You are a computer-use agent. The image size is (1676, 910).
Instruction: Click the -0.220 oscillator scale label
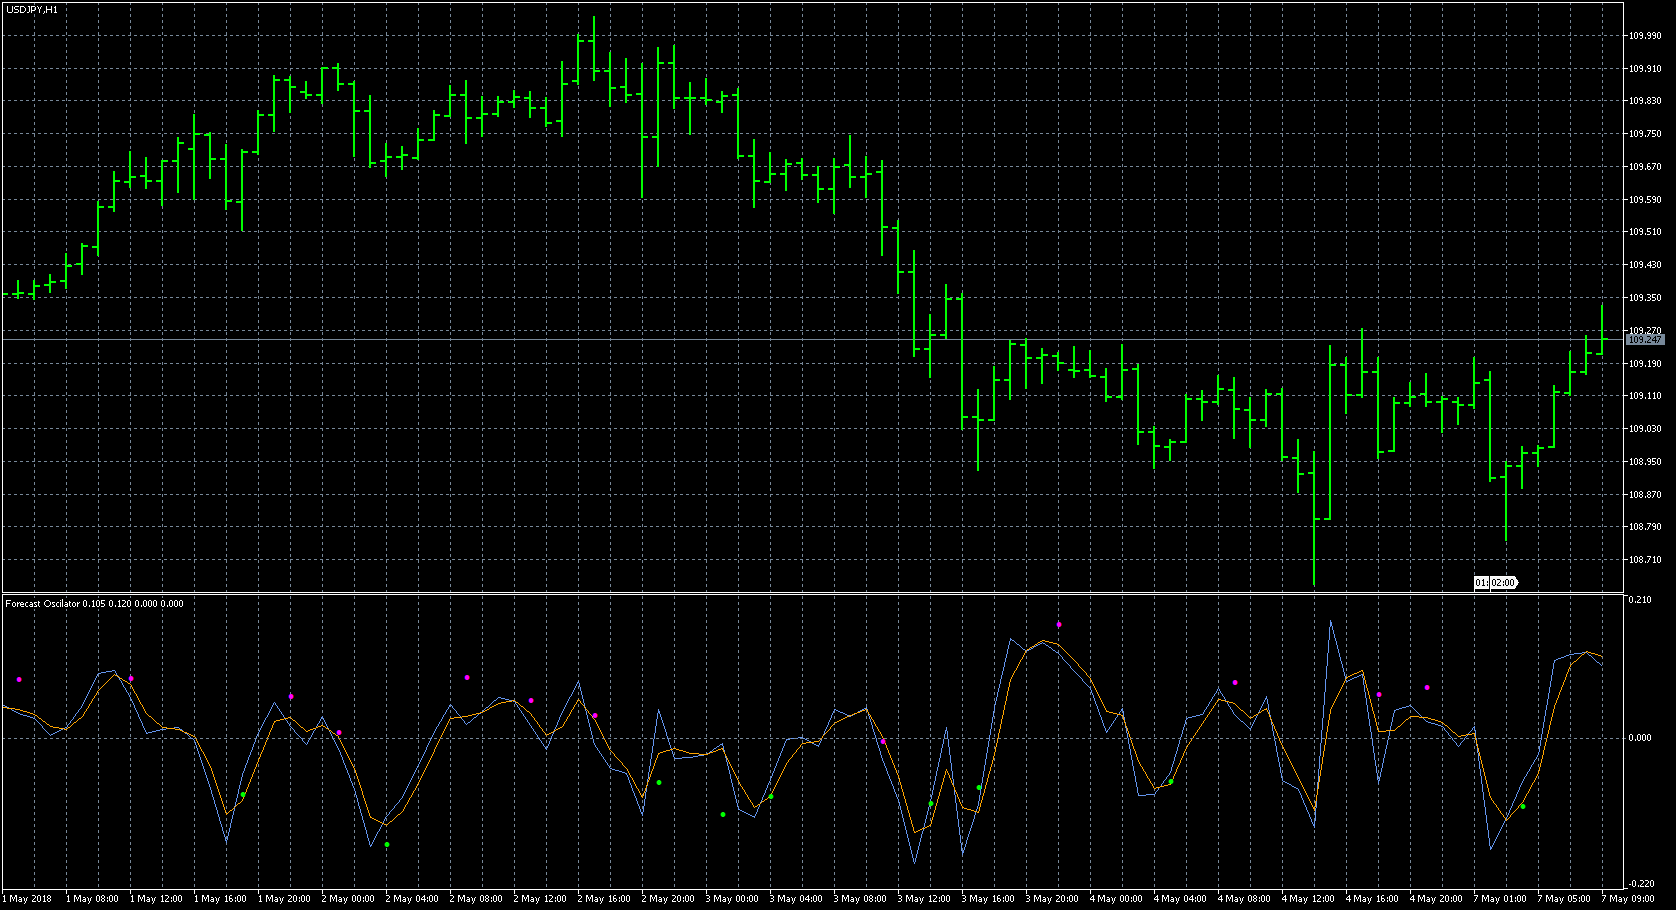pyautogui.click(x=1640, y=884)
